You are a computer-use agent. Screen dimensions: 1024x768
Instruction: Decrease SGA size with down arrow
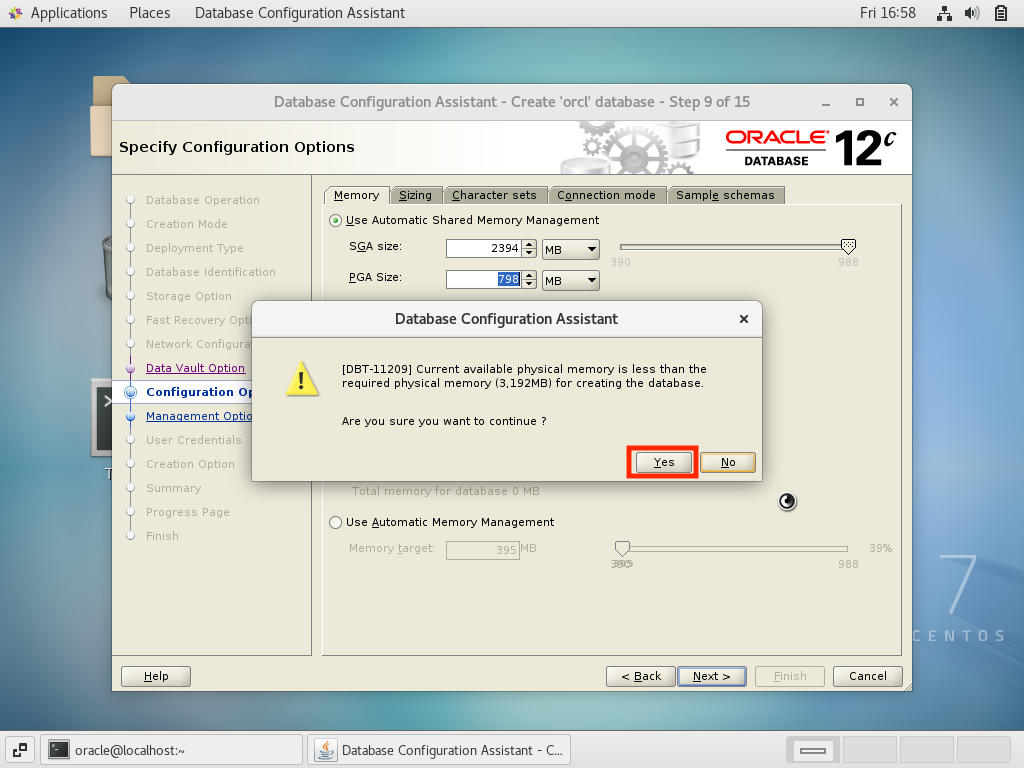pos(530,253)
